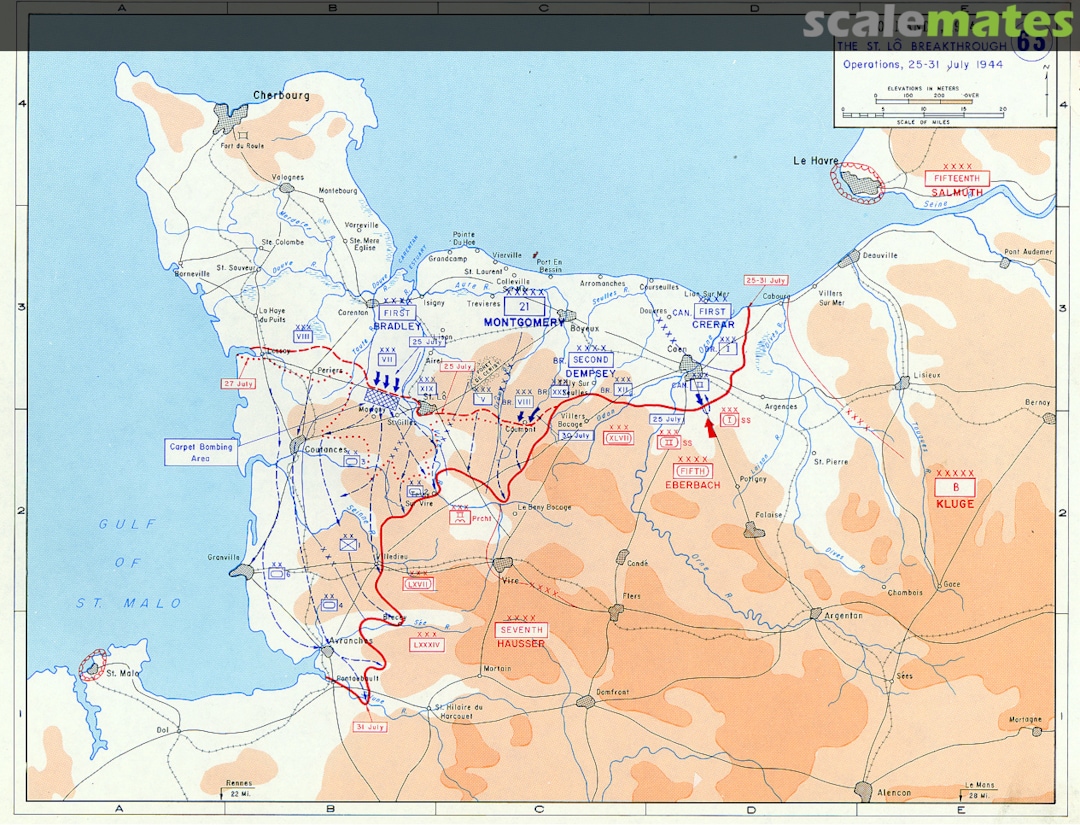The height and width of the screenshot is (825, 1080).
Task: Open the scalemates watermark logo
Action: [937, 22]
